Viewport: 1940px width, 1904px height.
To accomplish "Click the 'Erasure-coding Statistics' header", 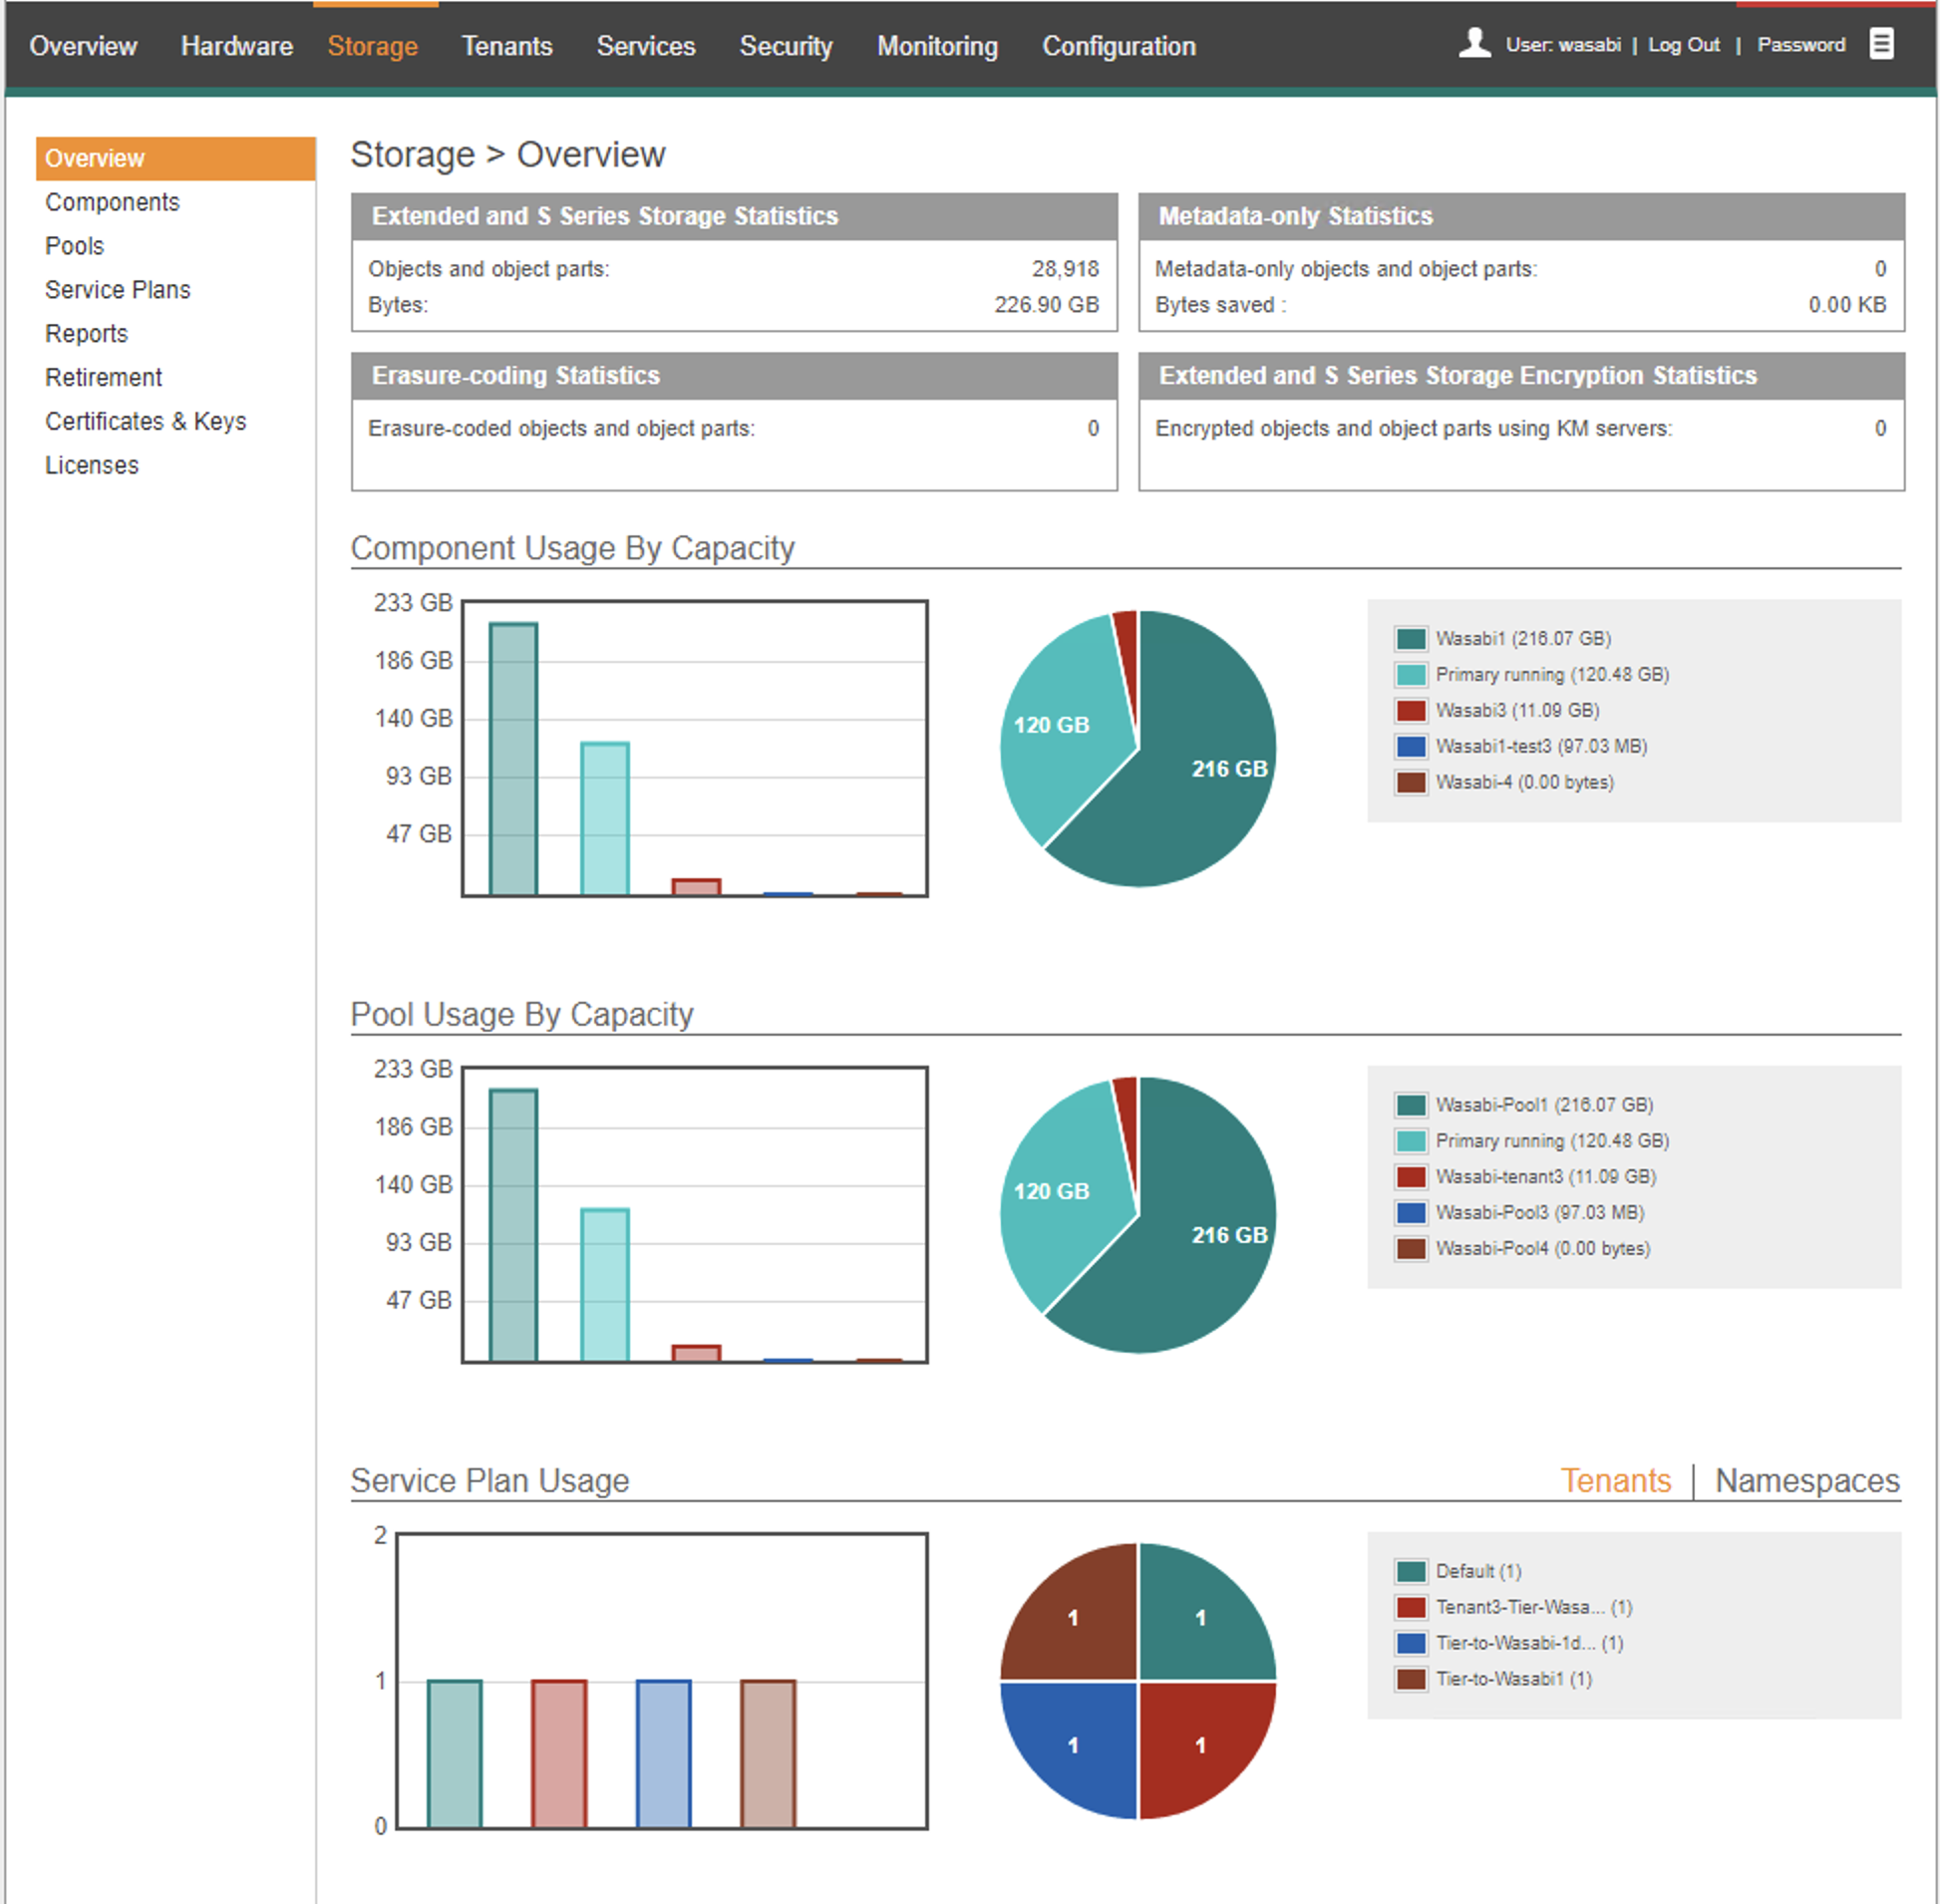I will [x=734, y=376].
